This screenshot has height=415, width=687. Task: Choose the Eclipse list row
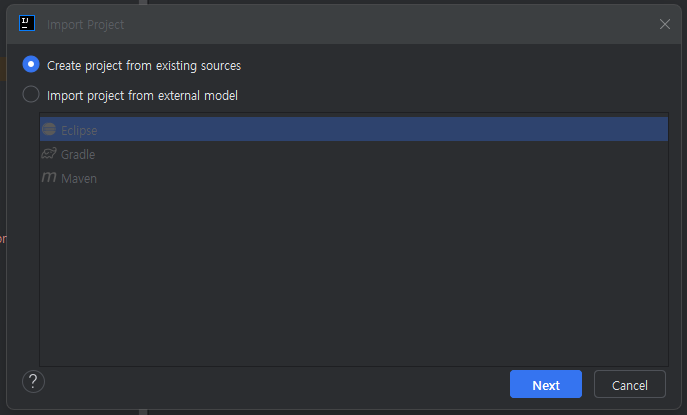(354, 129)
